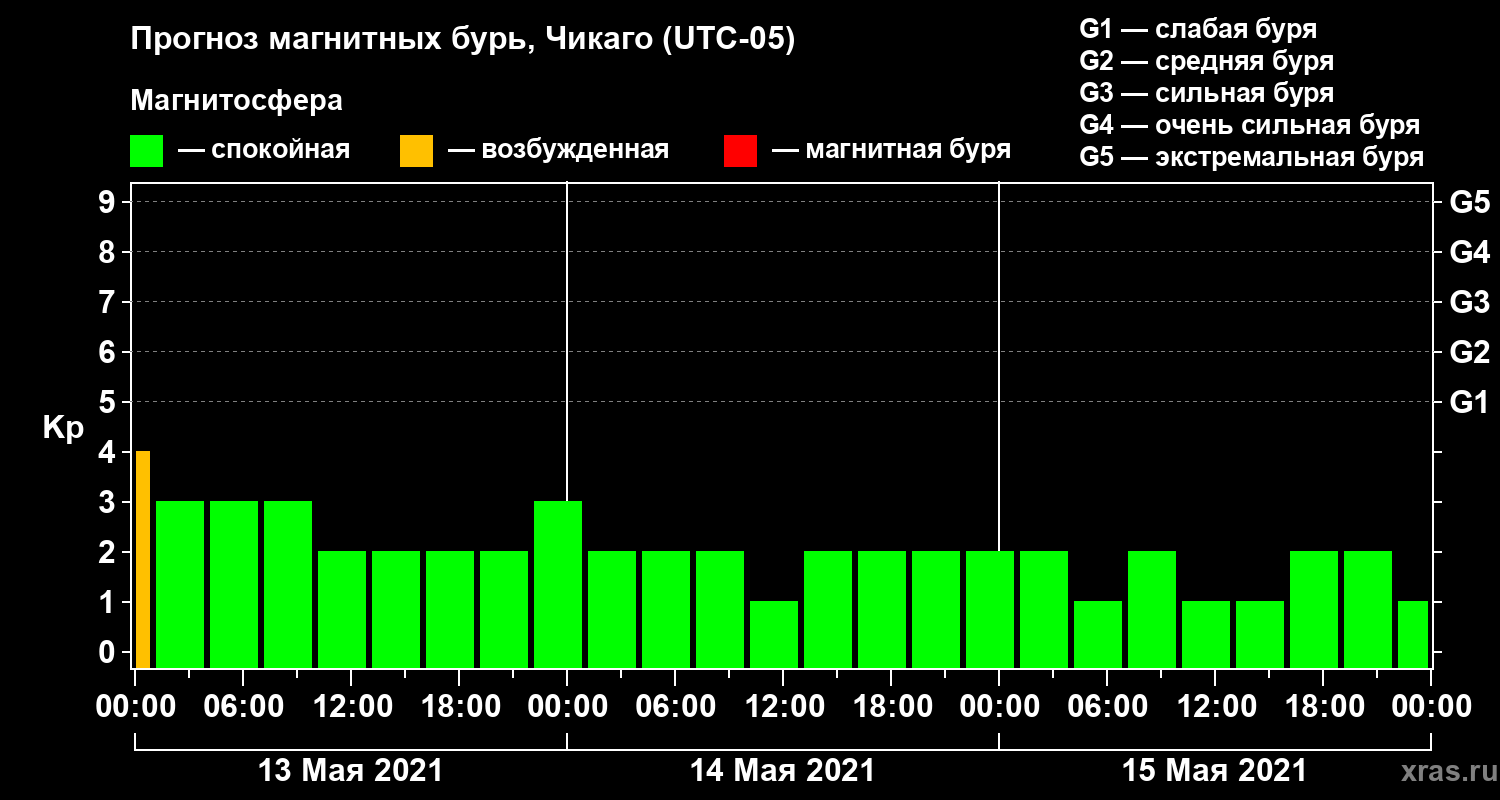Image resolution: width=1500 pixels, height=800 pixels.
Task: Click the Kp axis label
Action: [x=63, y=429]
